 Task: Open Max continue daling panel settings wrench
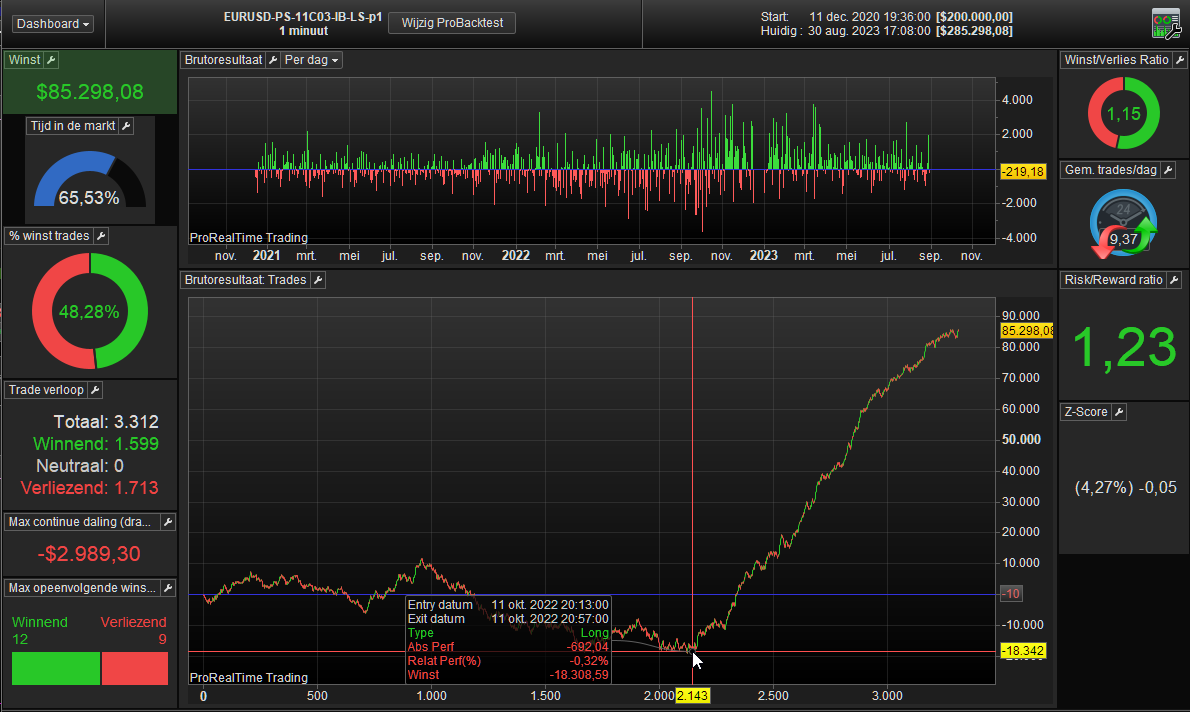[x=167, y=521]
